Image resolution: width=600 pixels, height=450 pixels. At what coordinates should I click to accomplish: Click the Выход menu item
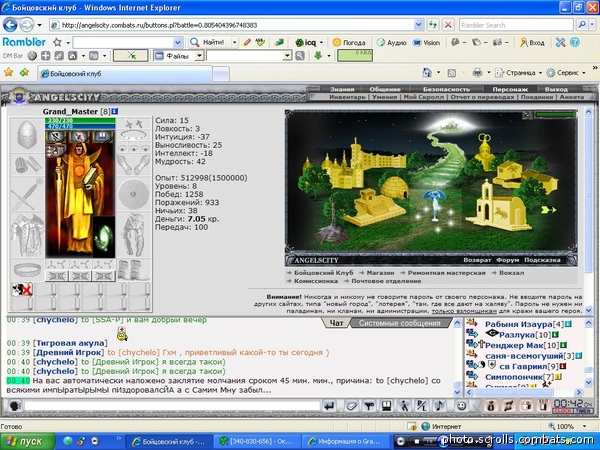click(x=556, y=89)
